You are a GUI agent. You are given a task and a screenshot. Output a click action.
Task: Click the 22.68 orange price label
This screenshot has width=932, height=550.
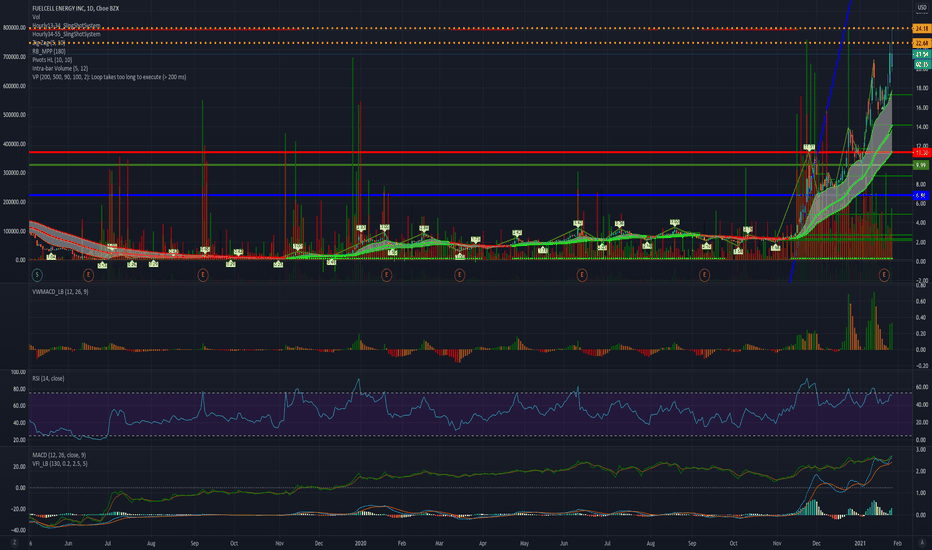tap(921, 43)
